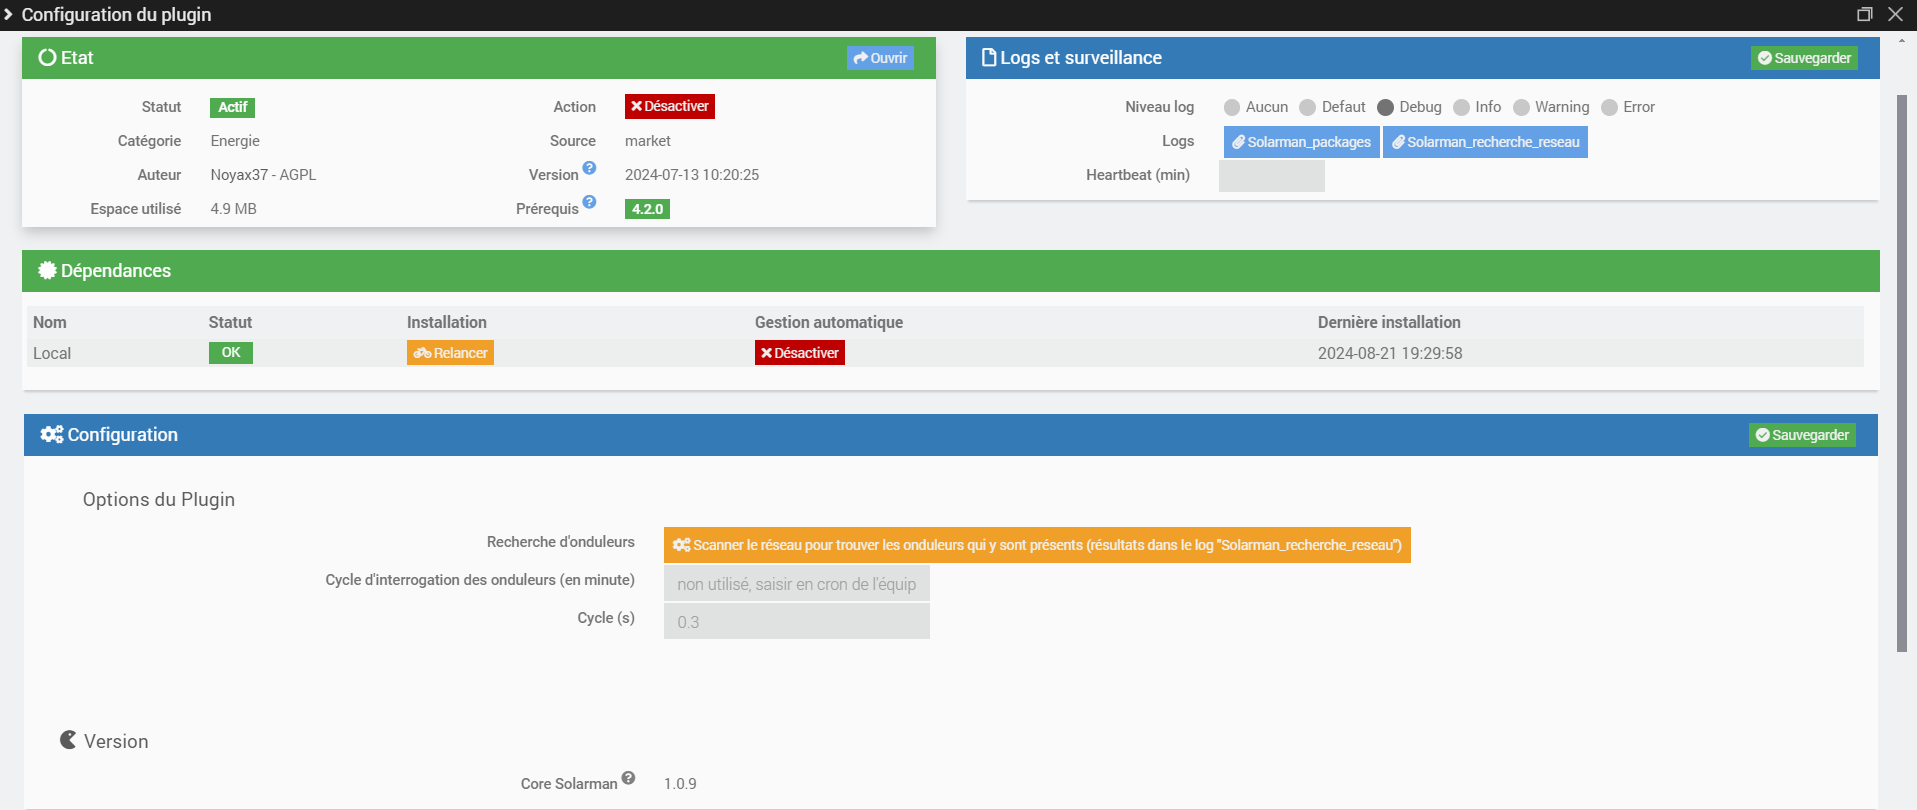Click the last installation date 2024-08-21 19:29:58

pos(1390,353)
